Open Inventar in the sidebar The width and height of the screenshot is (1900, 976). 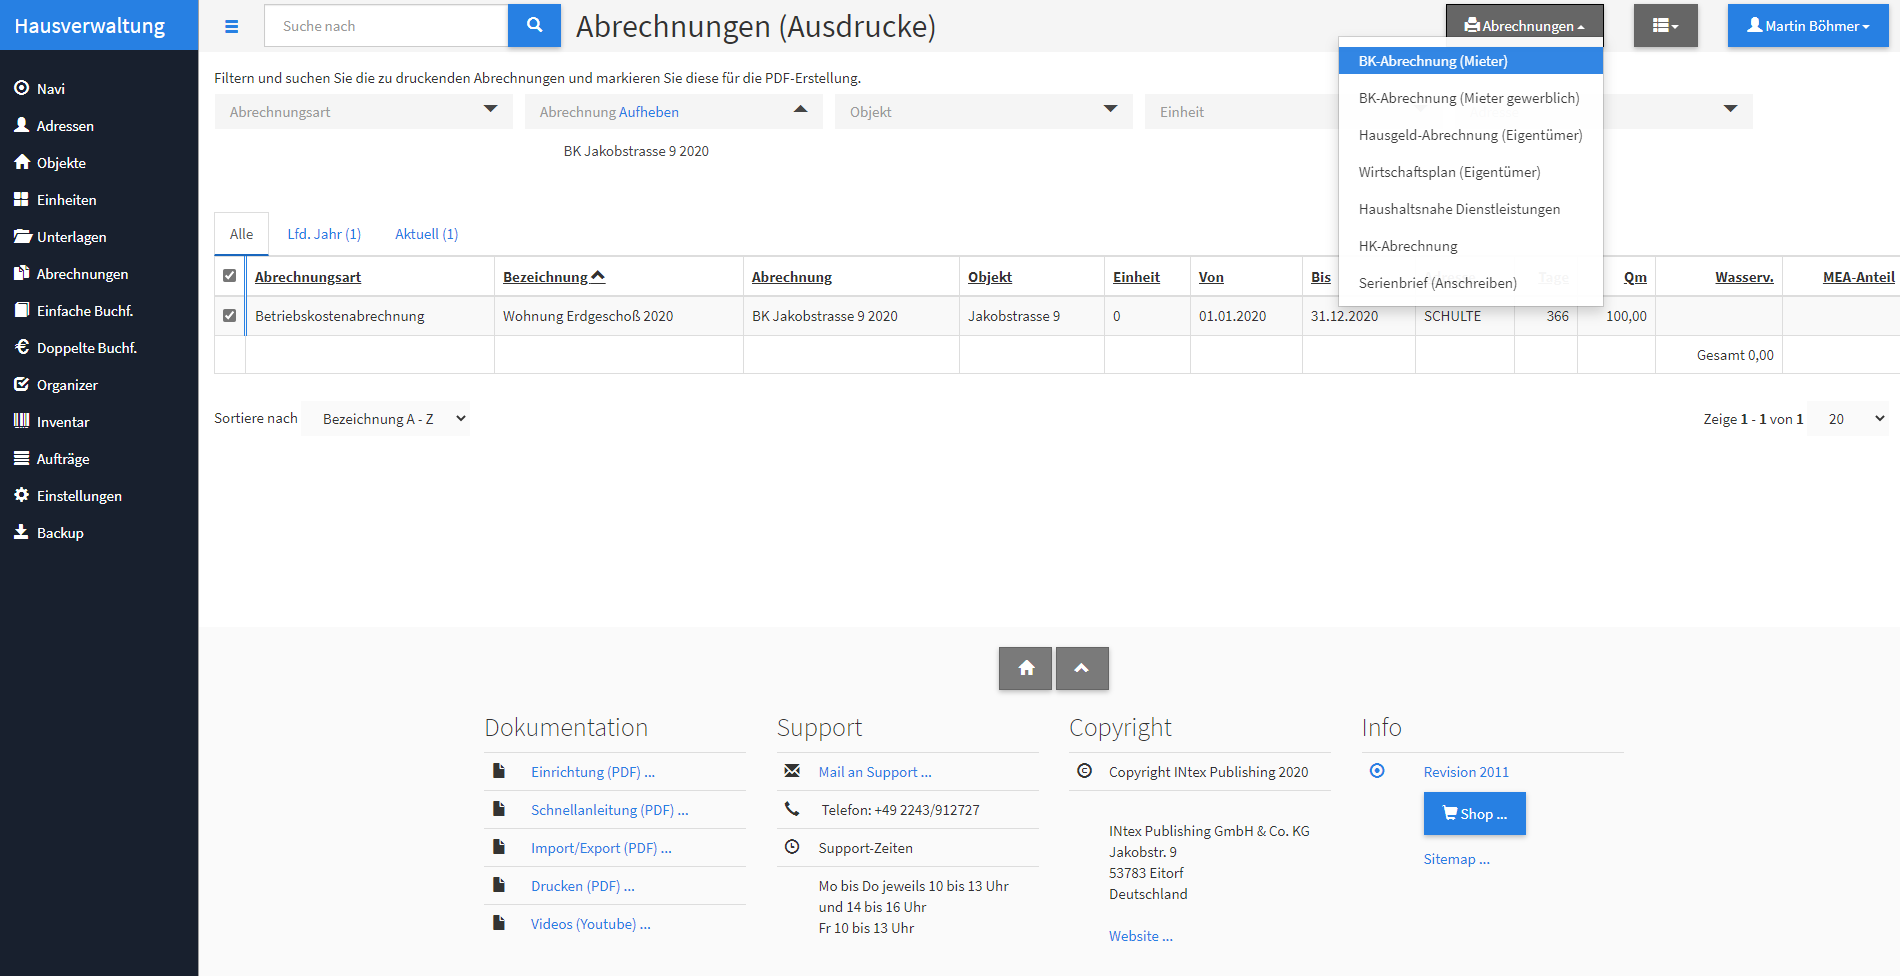click(x=62, y=422)
